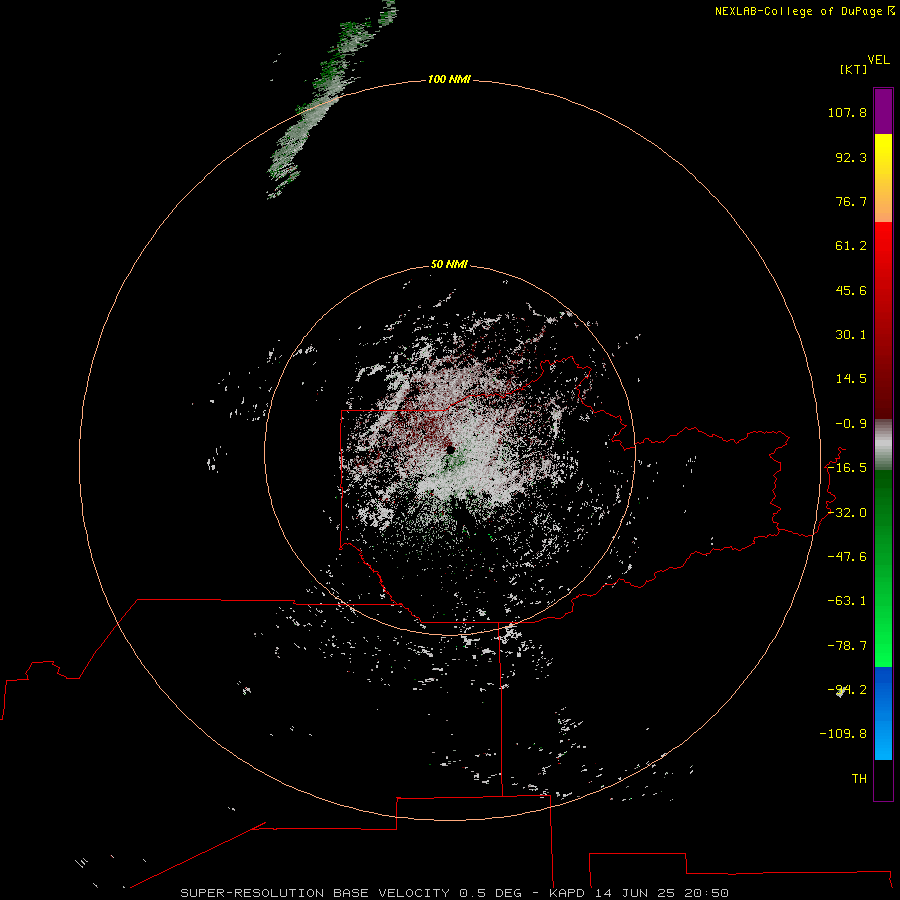Image resolution: width=900 pixels, height=900 pixels.
Task: Click the VEL legend heading
Action: tap(878, 60)
